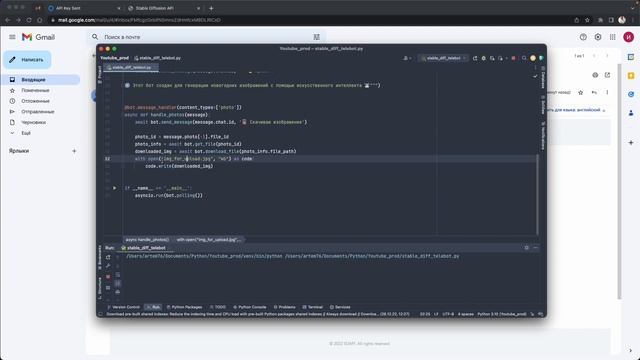Select stable_diff_telebot tab in Run panel
This screenshot has height=360, width=640.
click(x=143, y=248)
